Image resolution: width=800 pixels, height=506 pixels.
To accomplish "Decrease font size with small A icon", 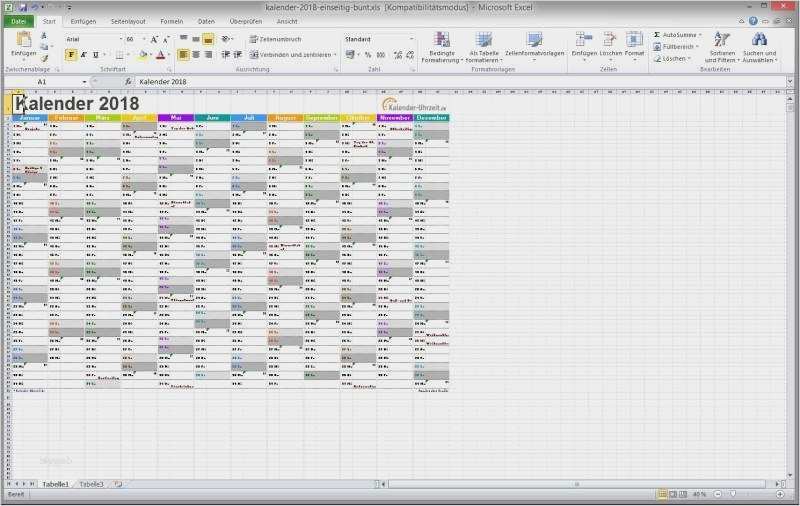I will 165,39.
